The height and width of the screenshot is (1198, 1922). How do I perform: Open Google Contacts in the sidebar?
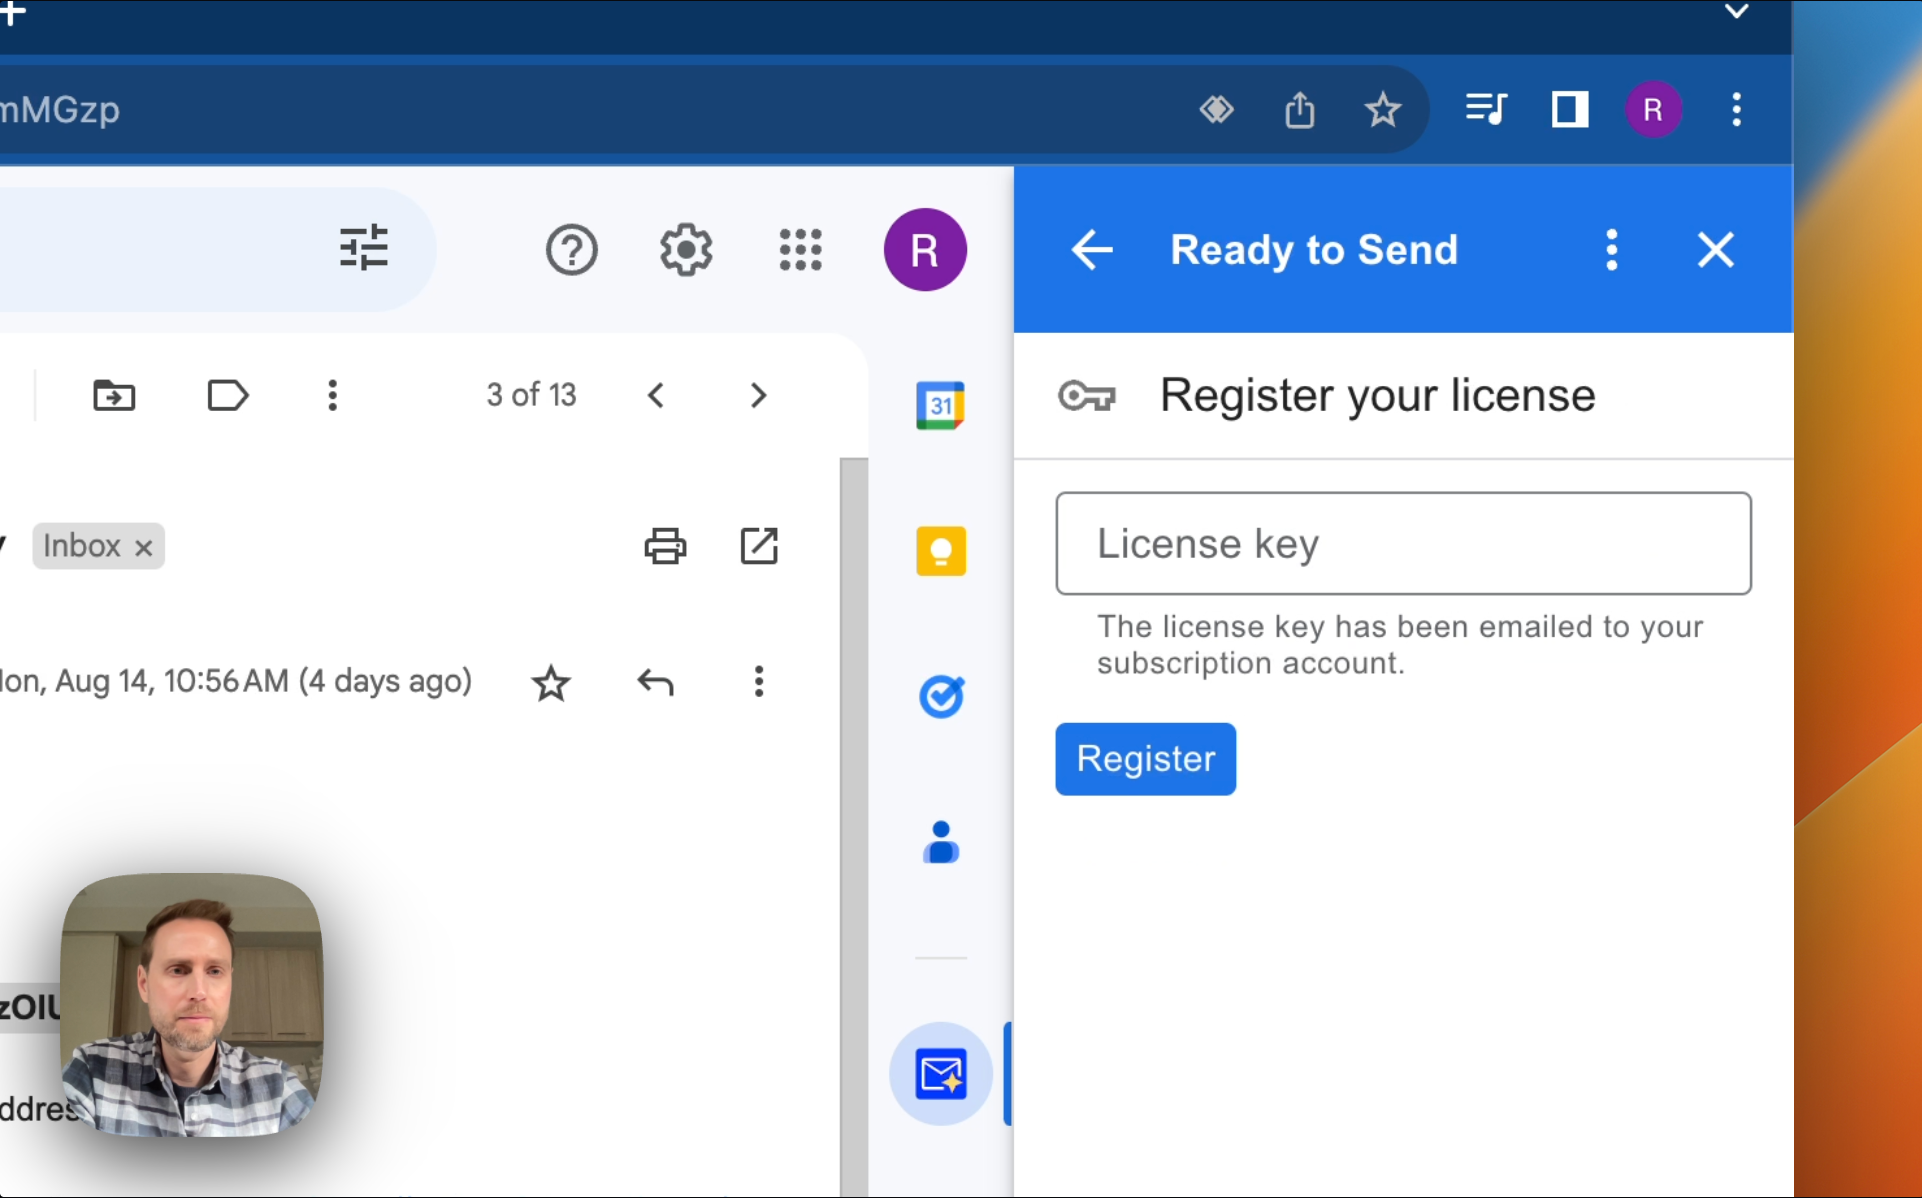pyautogui.click(x=939, y=842)
